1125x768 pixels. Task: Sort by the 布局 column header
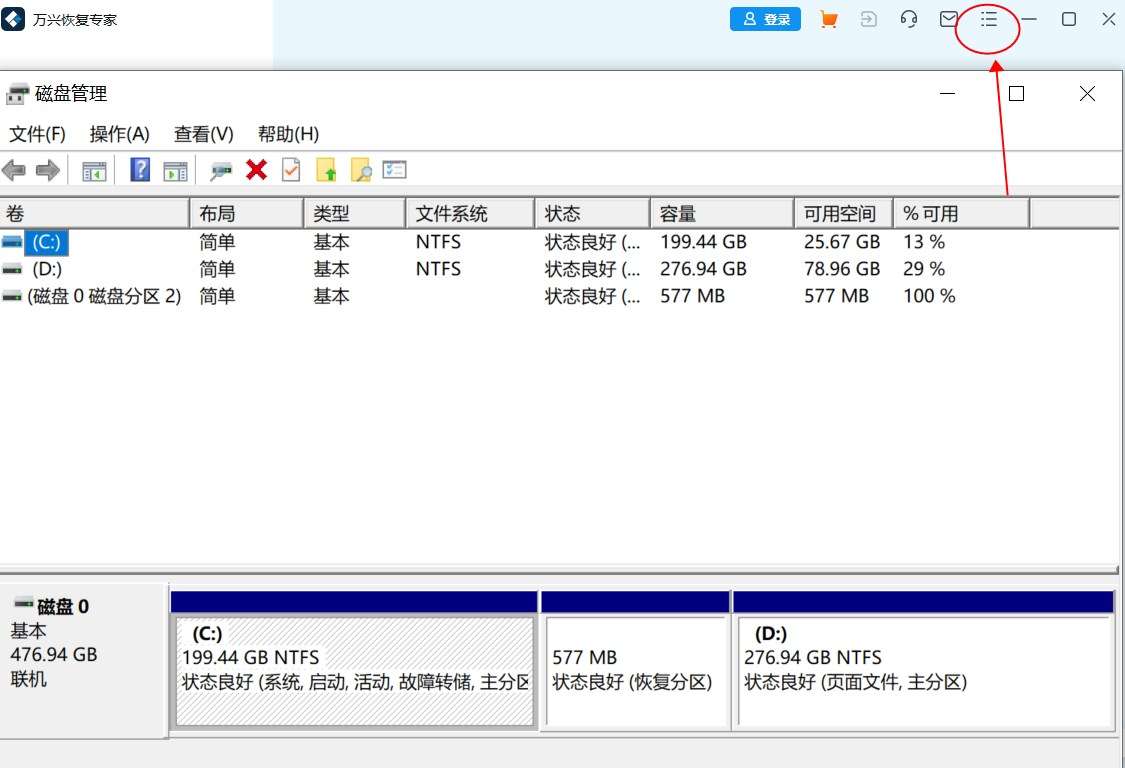(x=247, y=214)
